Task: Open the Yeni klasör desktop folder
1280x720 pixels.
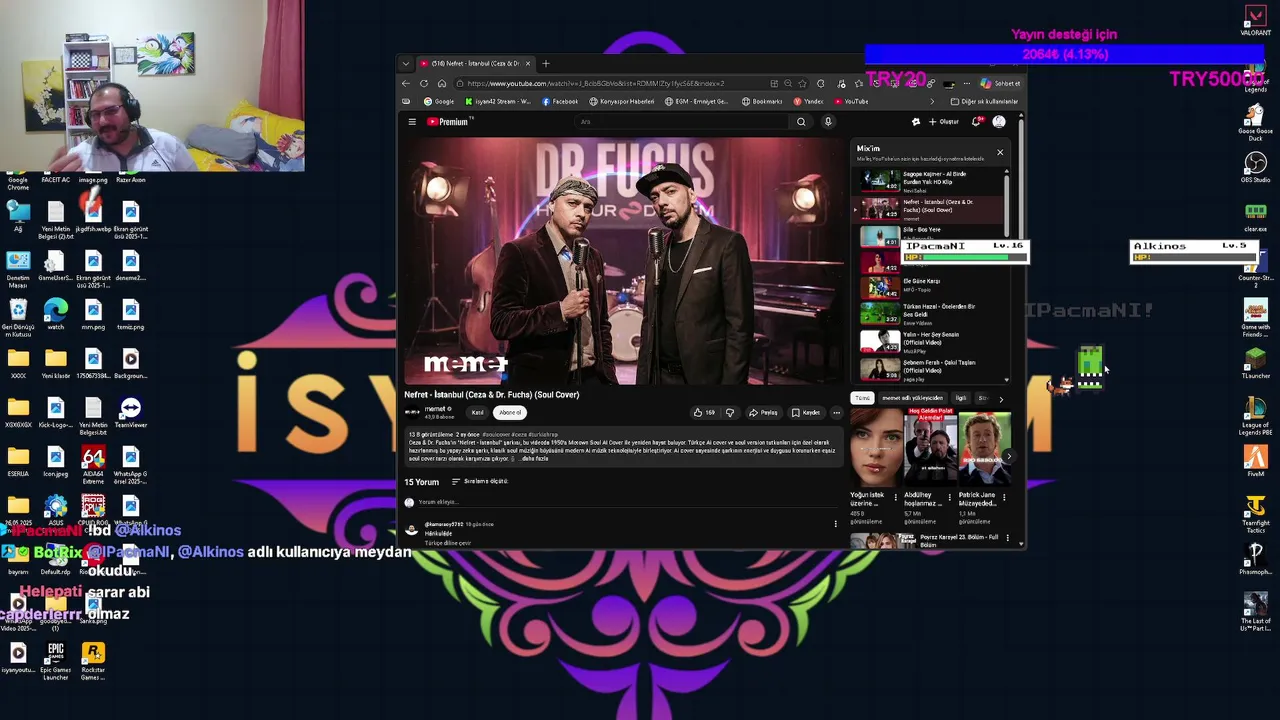Action: click(x=56, y=364)
